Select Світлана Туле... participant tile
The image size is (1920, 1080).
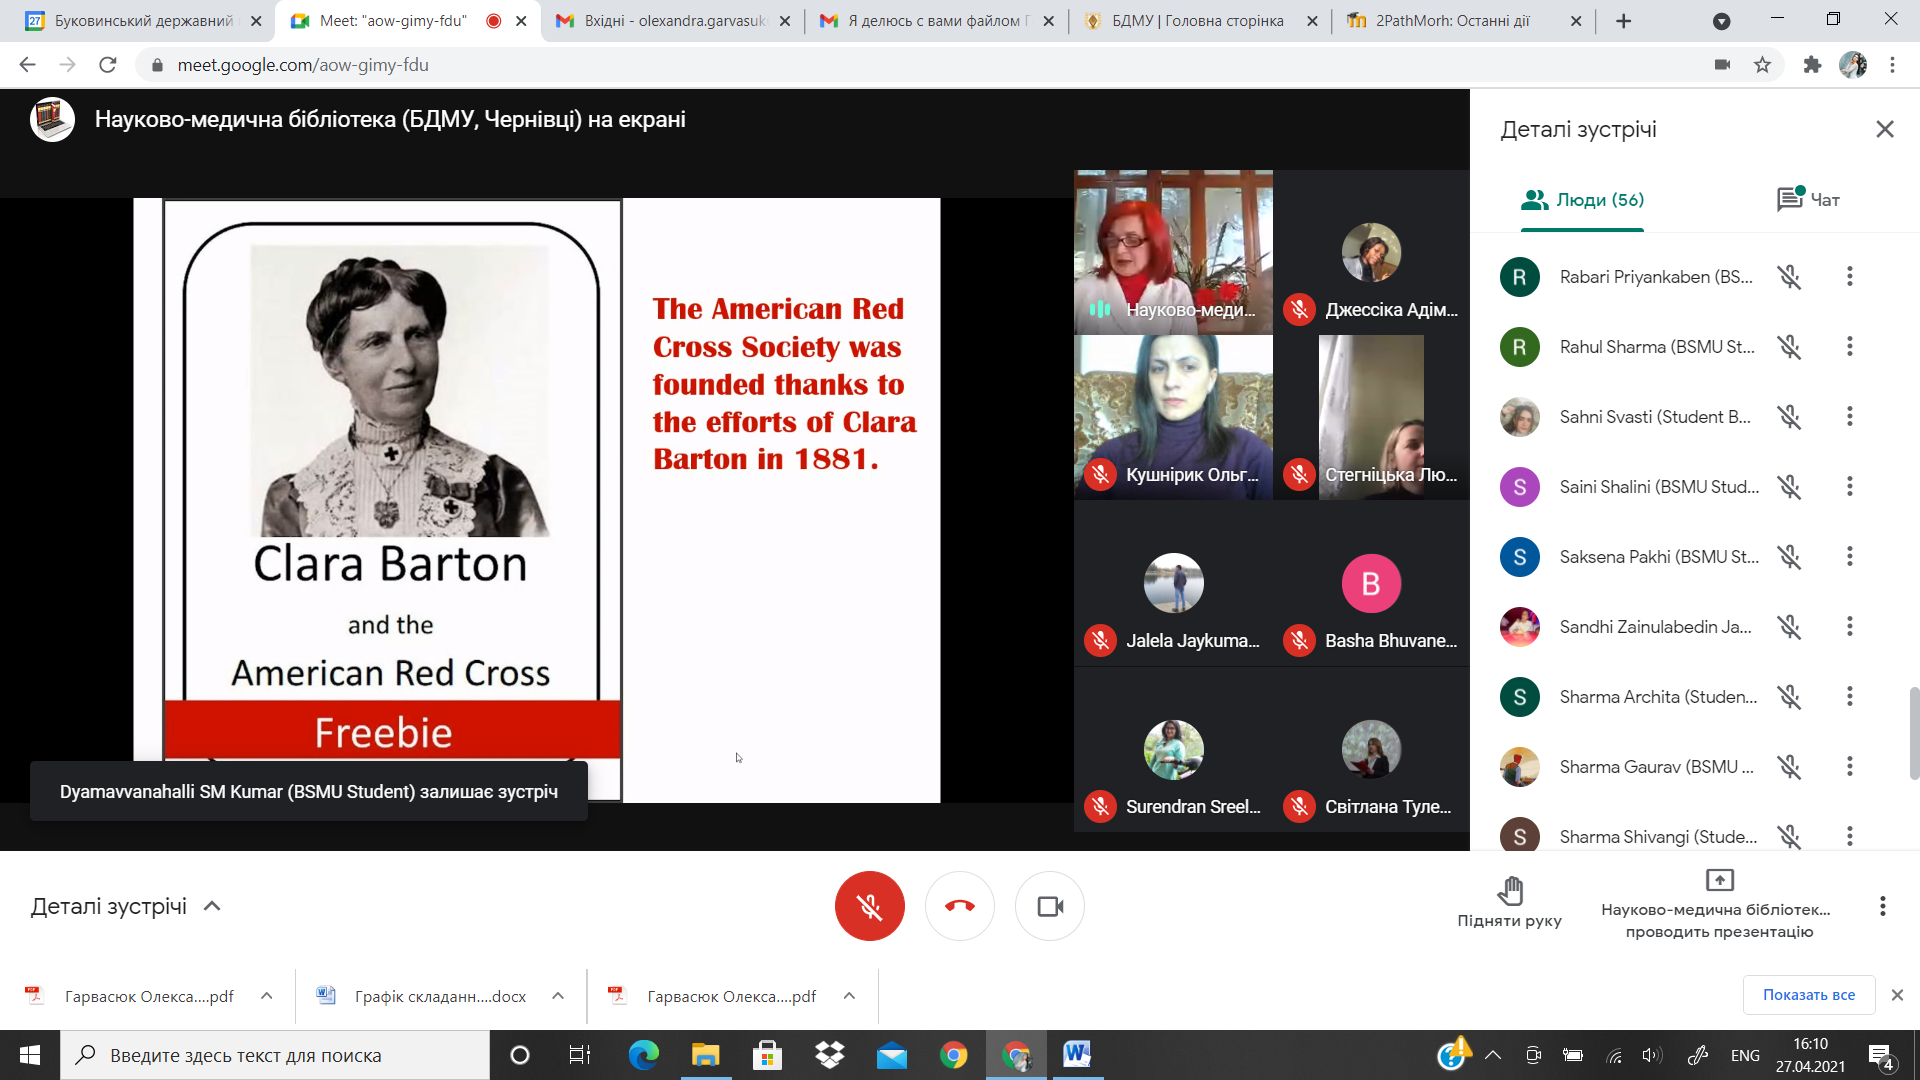click(x=1371, y=749)
